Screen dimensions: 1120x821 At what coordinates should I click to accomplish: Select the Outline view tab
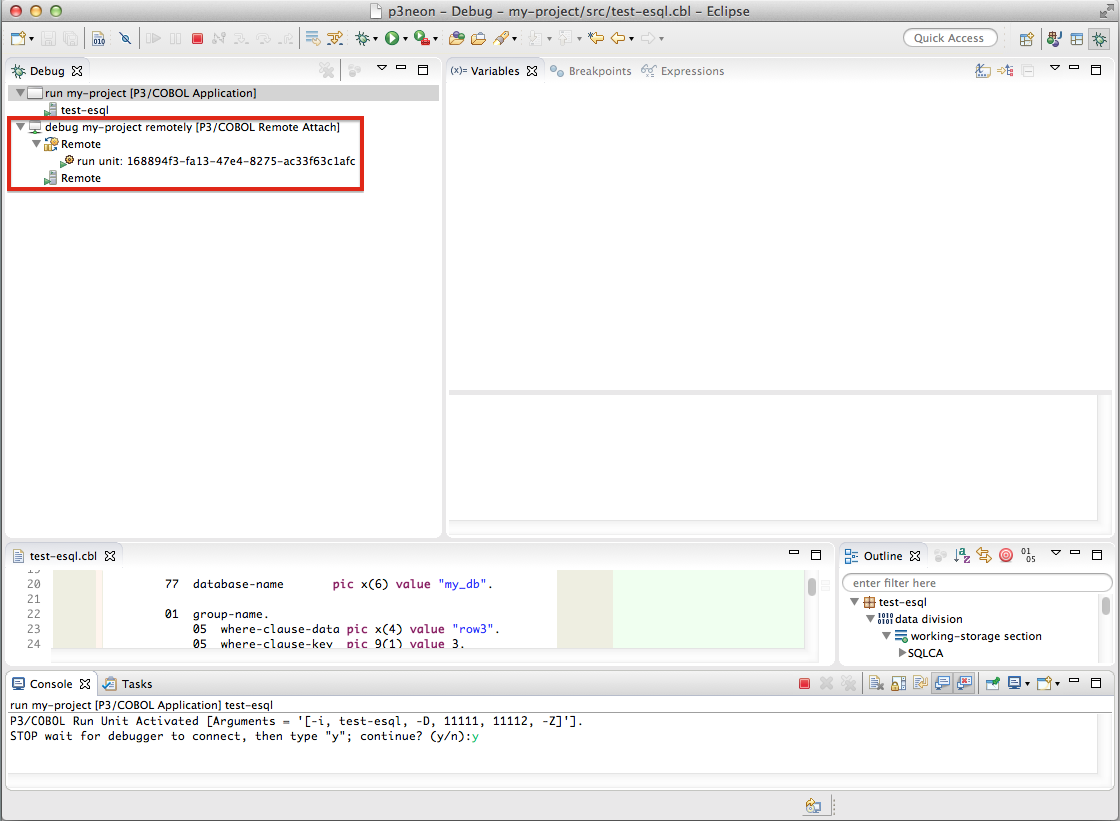(x=883, y=556)
